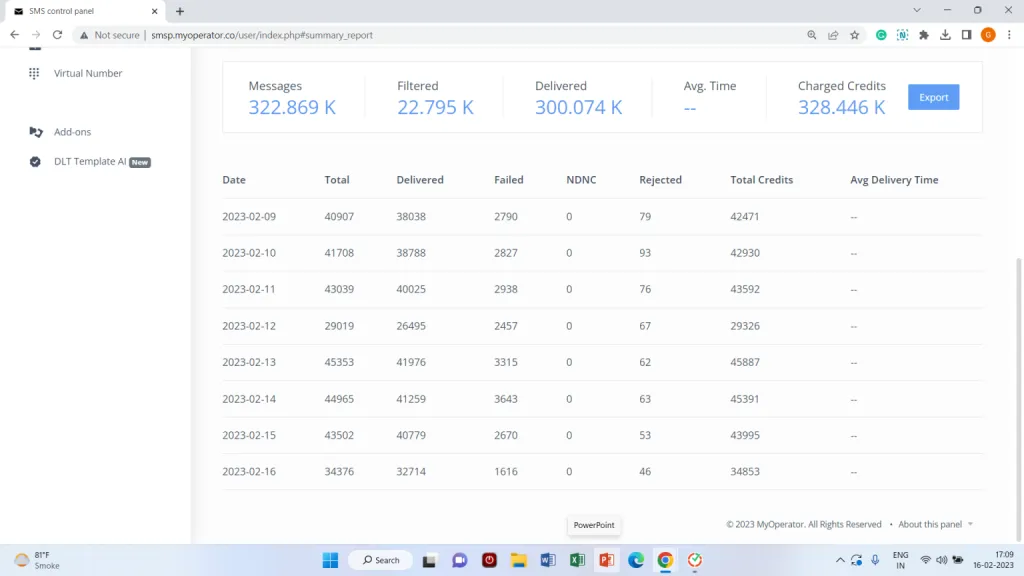Open the tab search dropdown chevron
The width and height of the screenshot is (1024, 576).
[x=917, y=10]
